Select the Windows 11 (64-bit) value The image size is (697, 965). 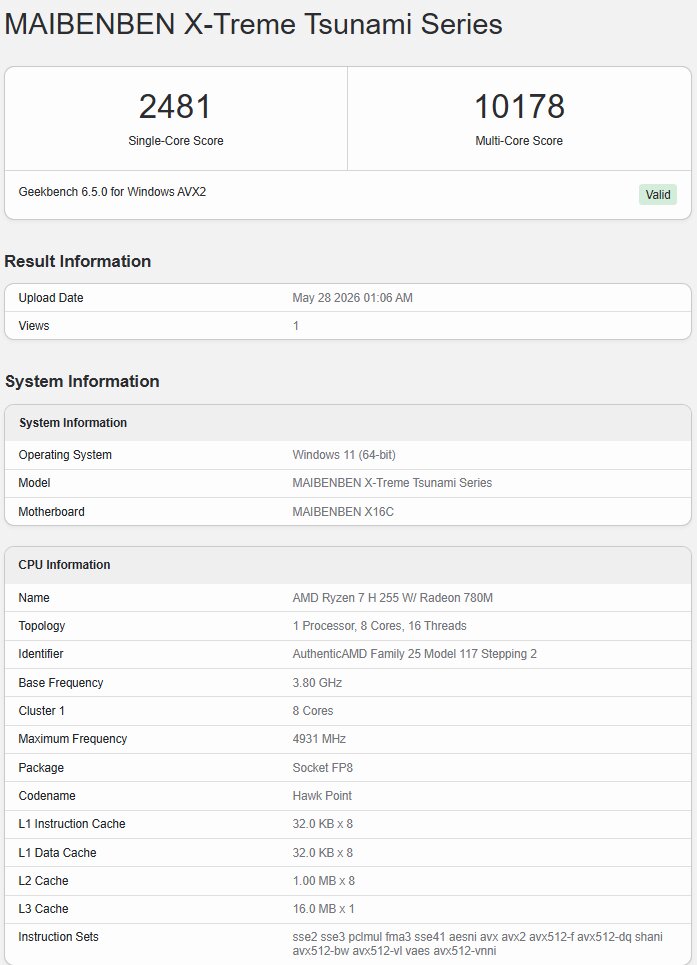click(x=344, y=455)
